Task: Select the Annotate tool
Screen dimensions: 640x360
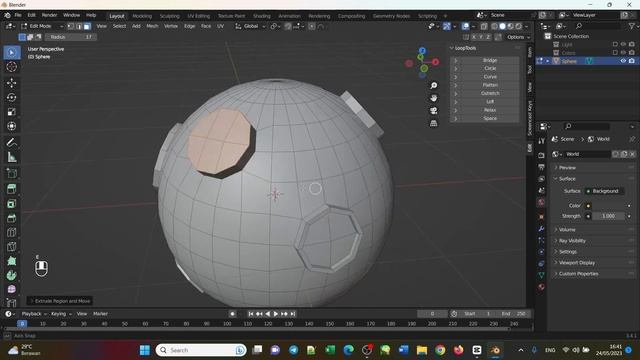Action: pyautogui.click(x=12, y=142)
